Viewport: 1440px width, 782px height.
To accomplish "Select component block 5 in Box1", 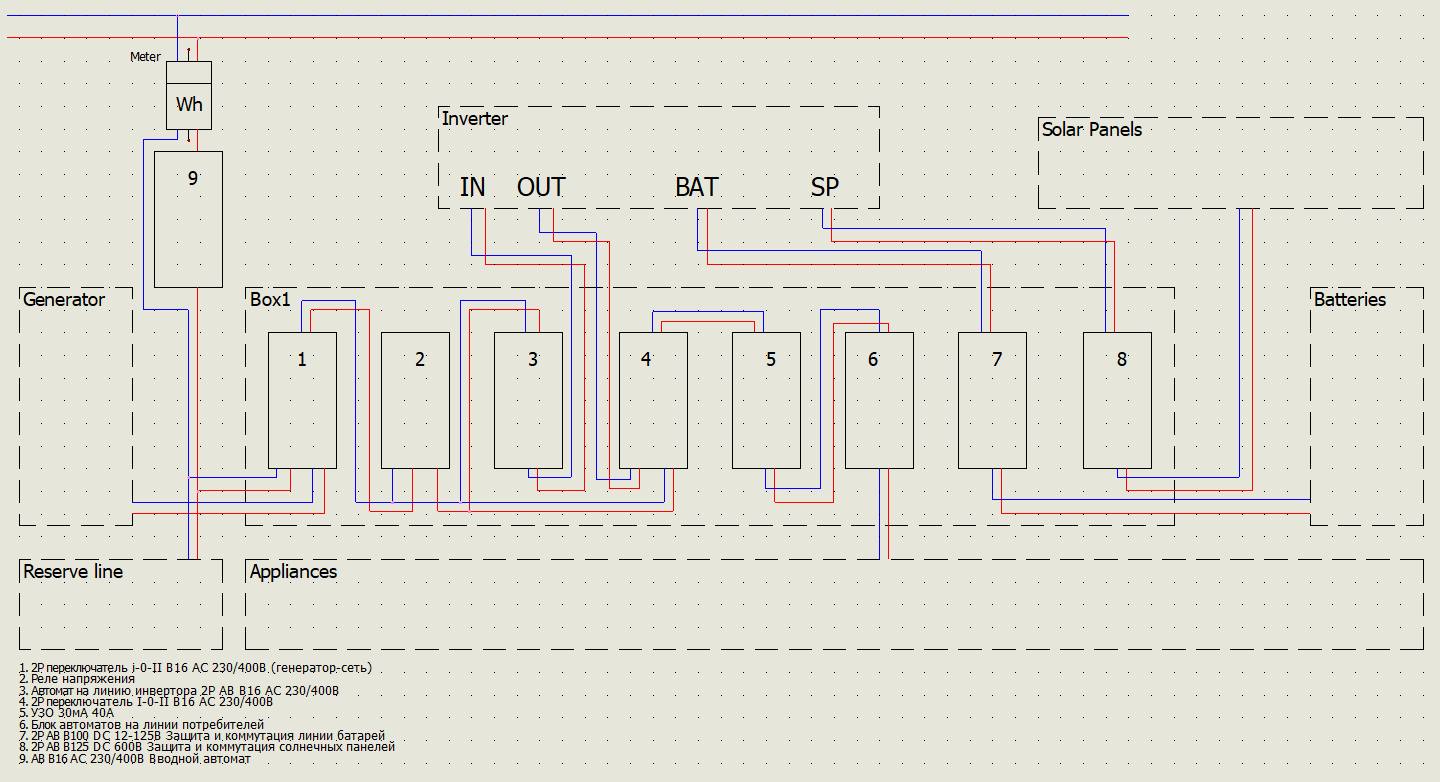I will 766,400.
